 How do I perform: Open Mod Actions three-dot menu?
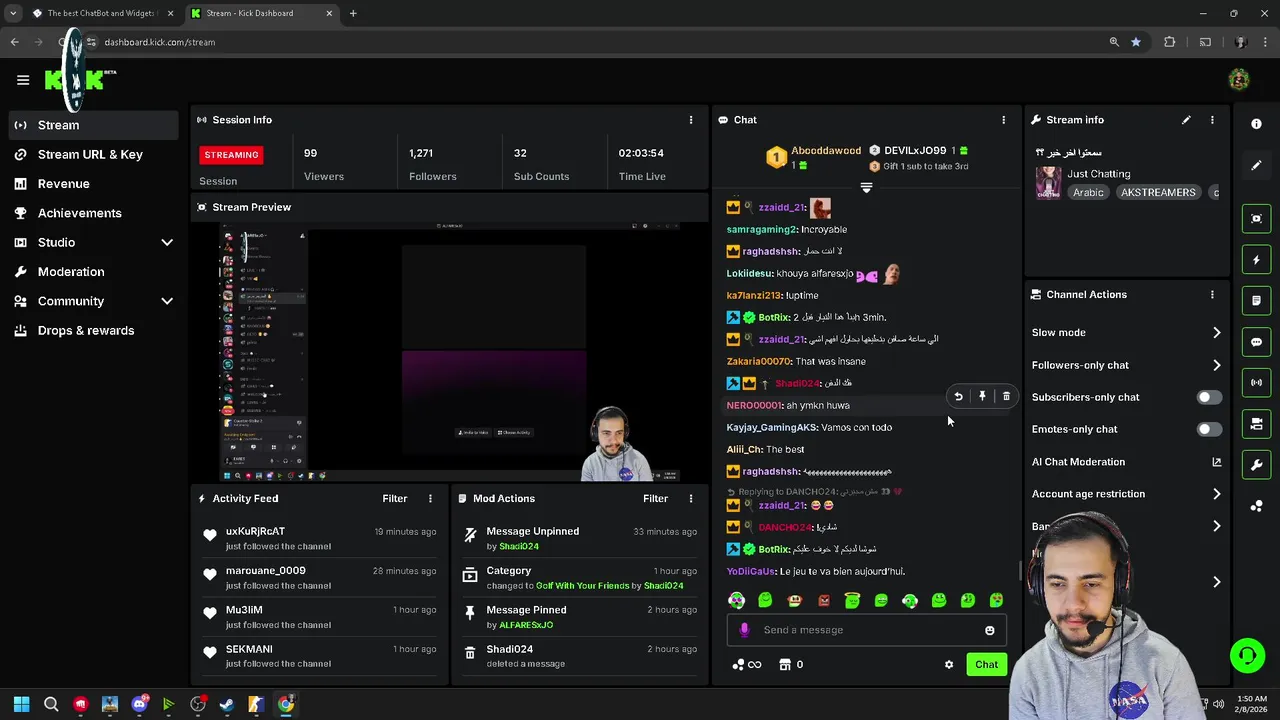click(690, 499)
